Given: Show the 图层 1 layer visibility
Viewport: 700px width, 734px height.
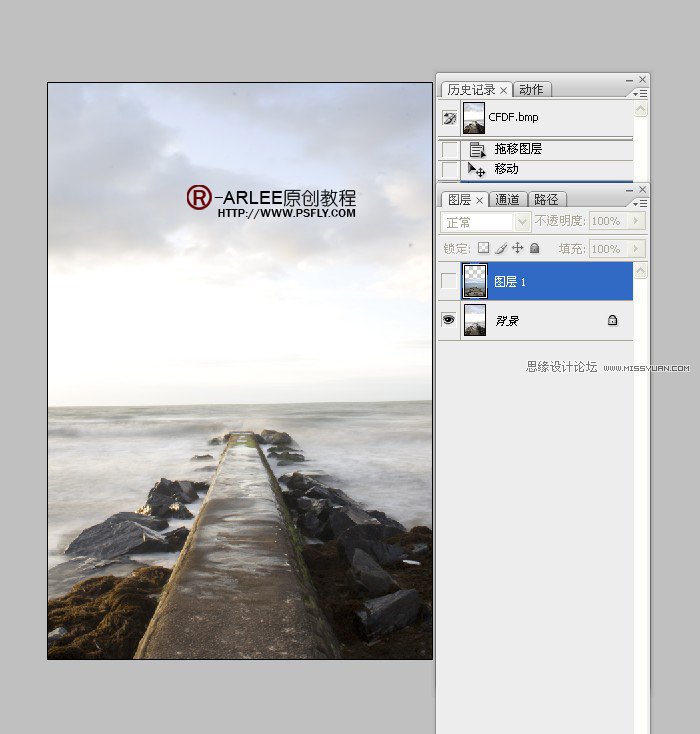Looking at the screenshot, I should click(x=449, y=281).
